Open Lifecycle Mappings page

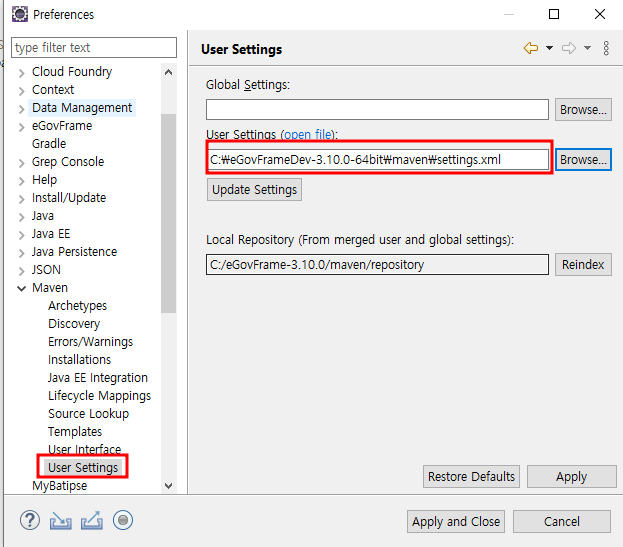pyautogui.click(x=99, y=396)
